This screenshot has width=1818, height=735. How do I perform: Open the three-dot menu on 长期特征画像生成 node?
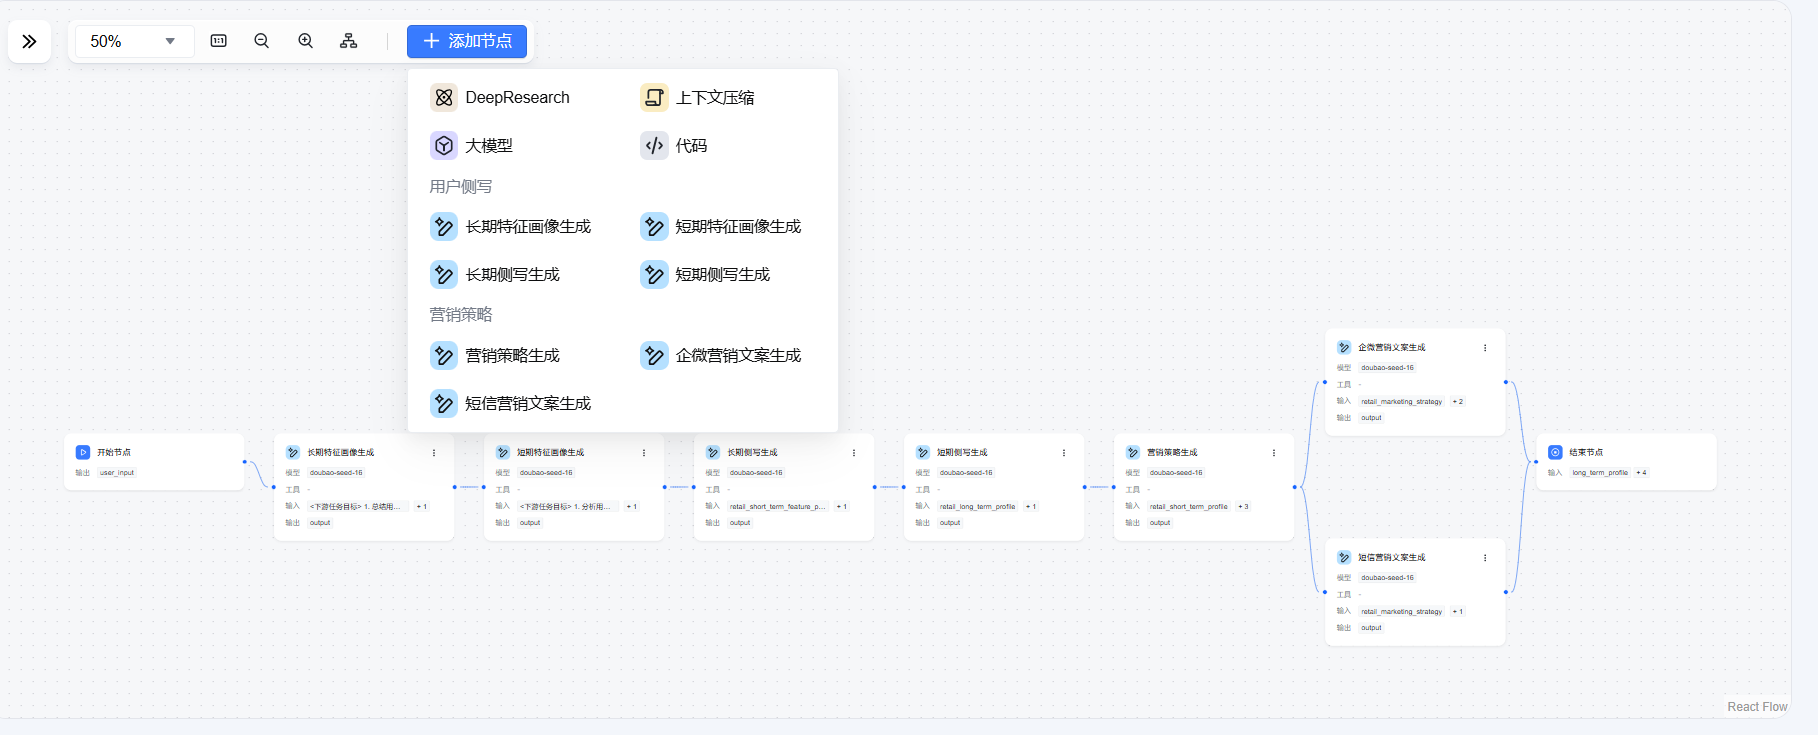click(x=434, y=453)
